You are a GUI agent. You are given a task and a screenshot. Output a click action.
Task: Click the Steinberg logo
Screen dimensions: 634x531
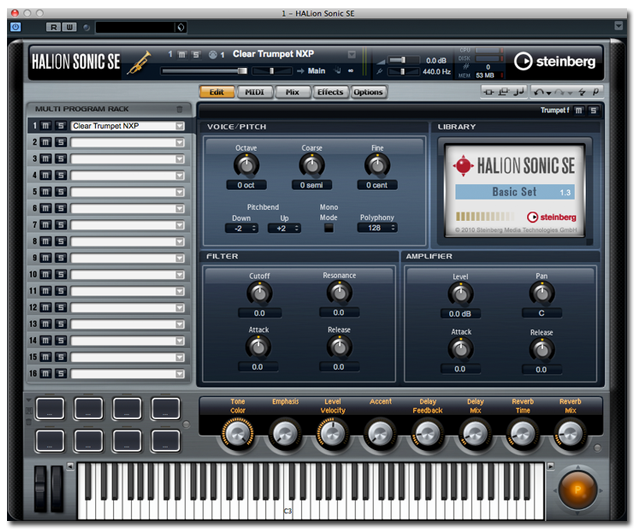tap(554, 61)
